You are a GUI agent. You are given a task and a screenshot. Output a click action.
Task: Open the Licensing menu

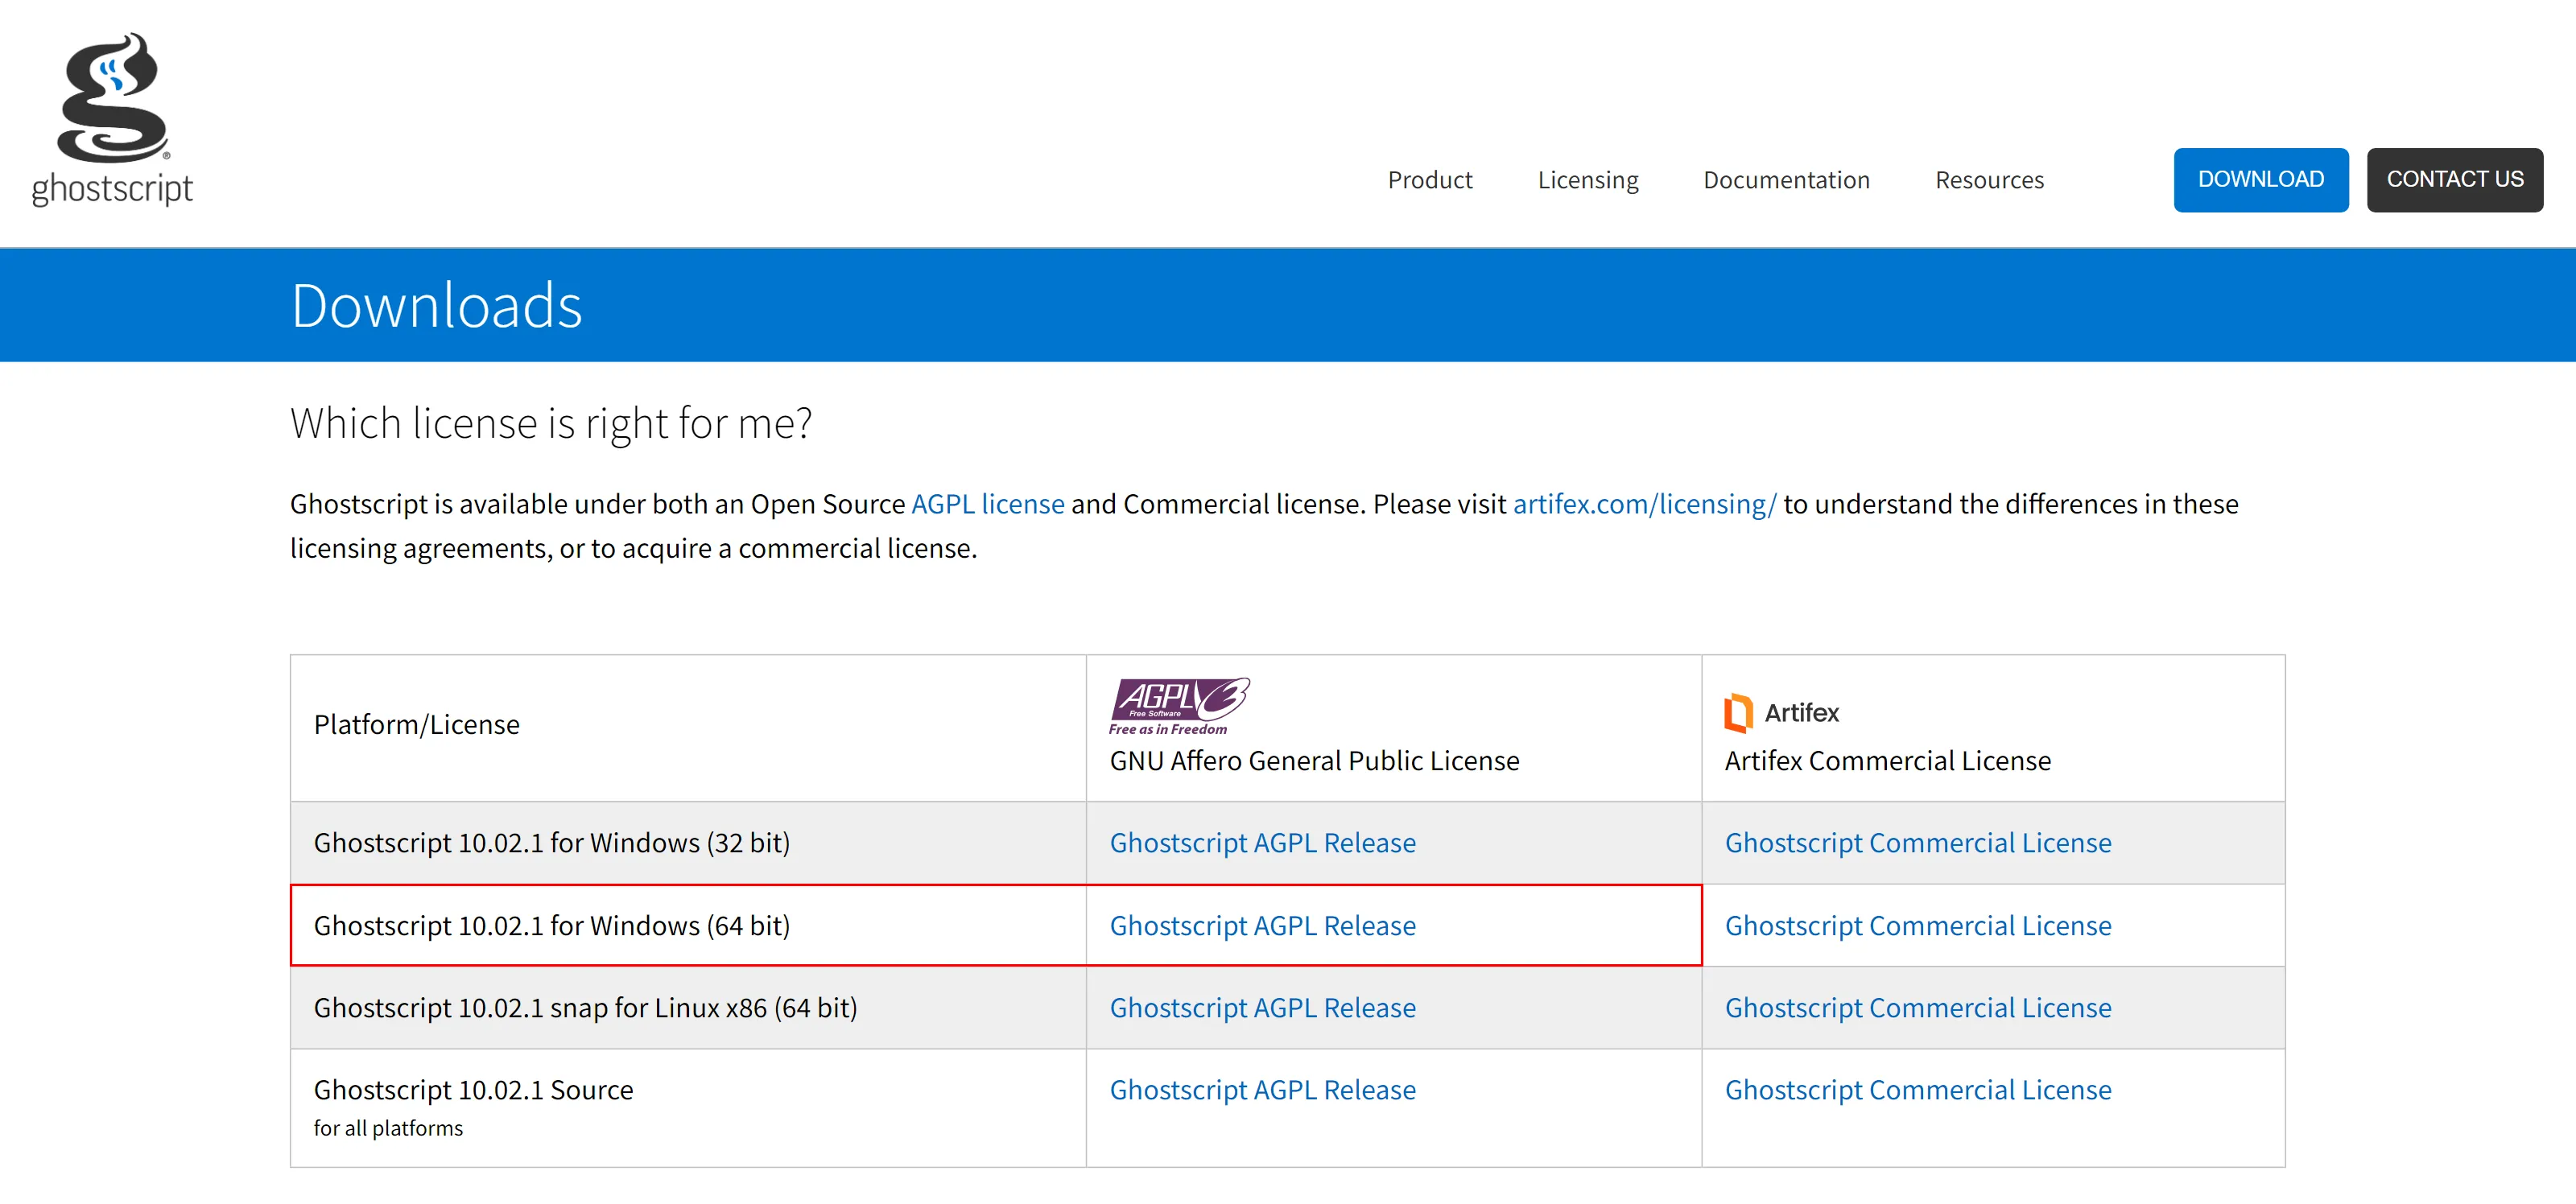coord(1587,180)
